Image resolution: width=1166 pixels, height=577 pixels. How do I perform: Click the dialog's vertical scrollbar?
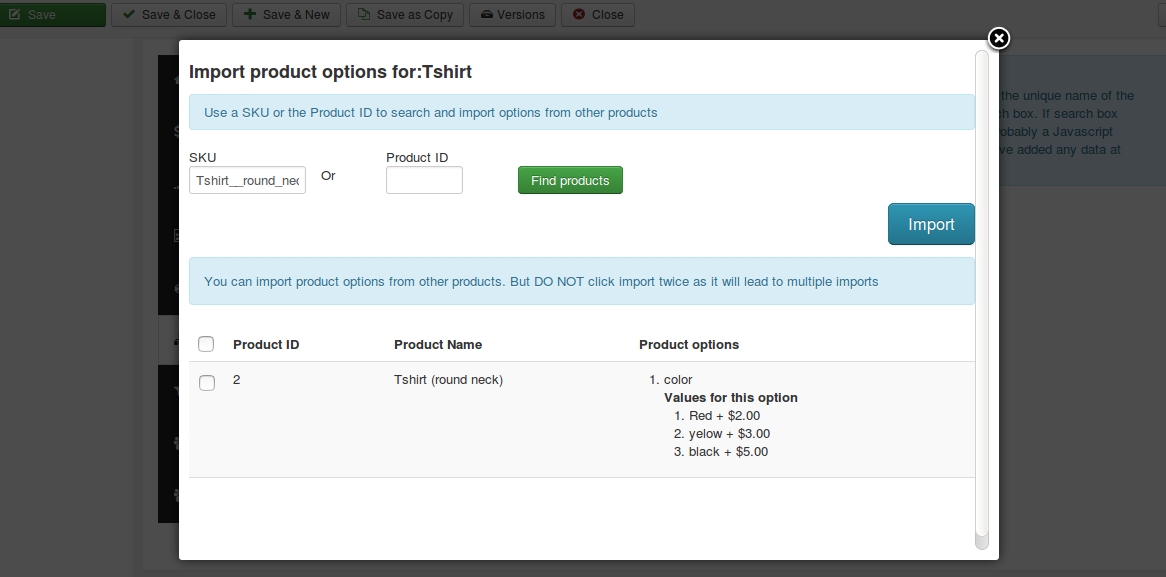(981, 300)
